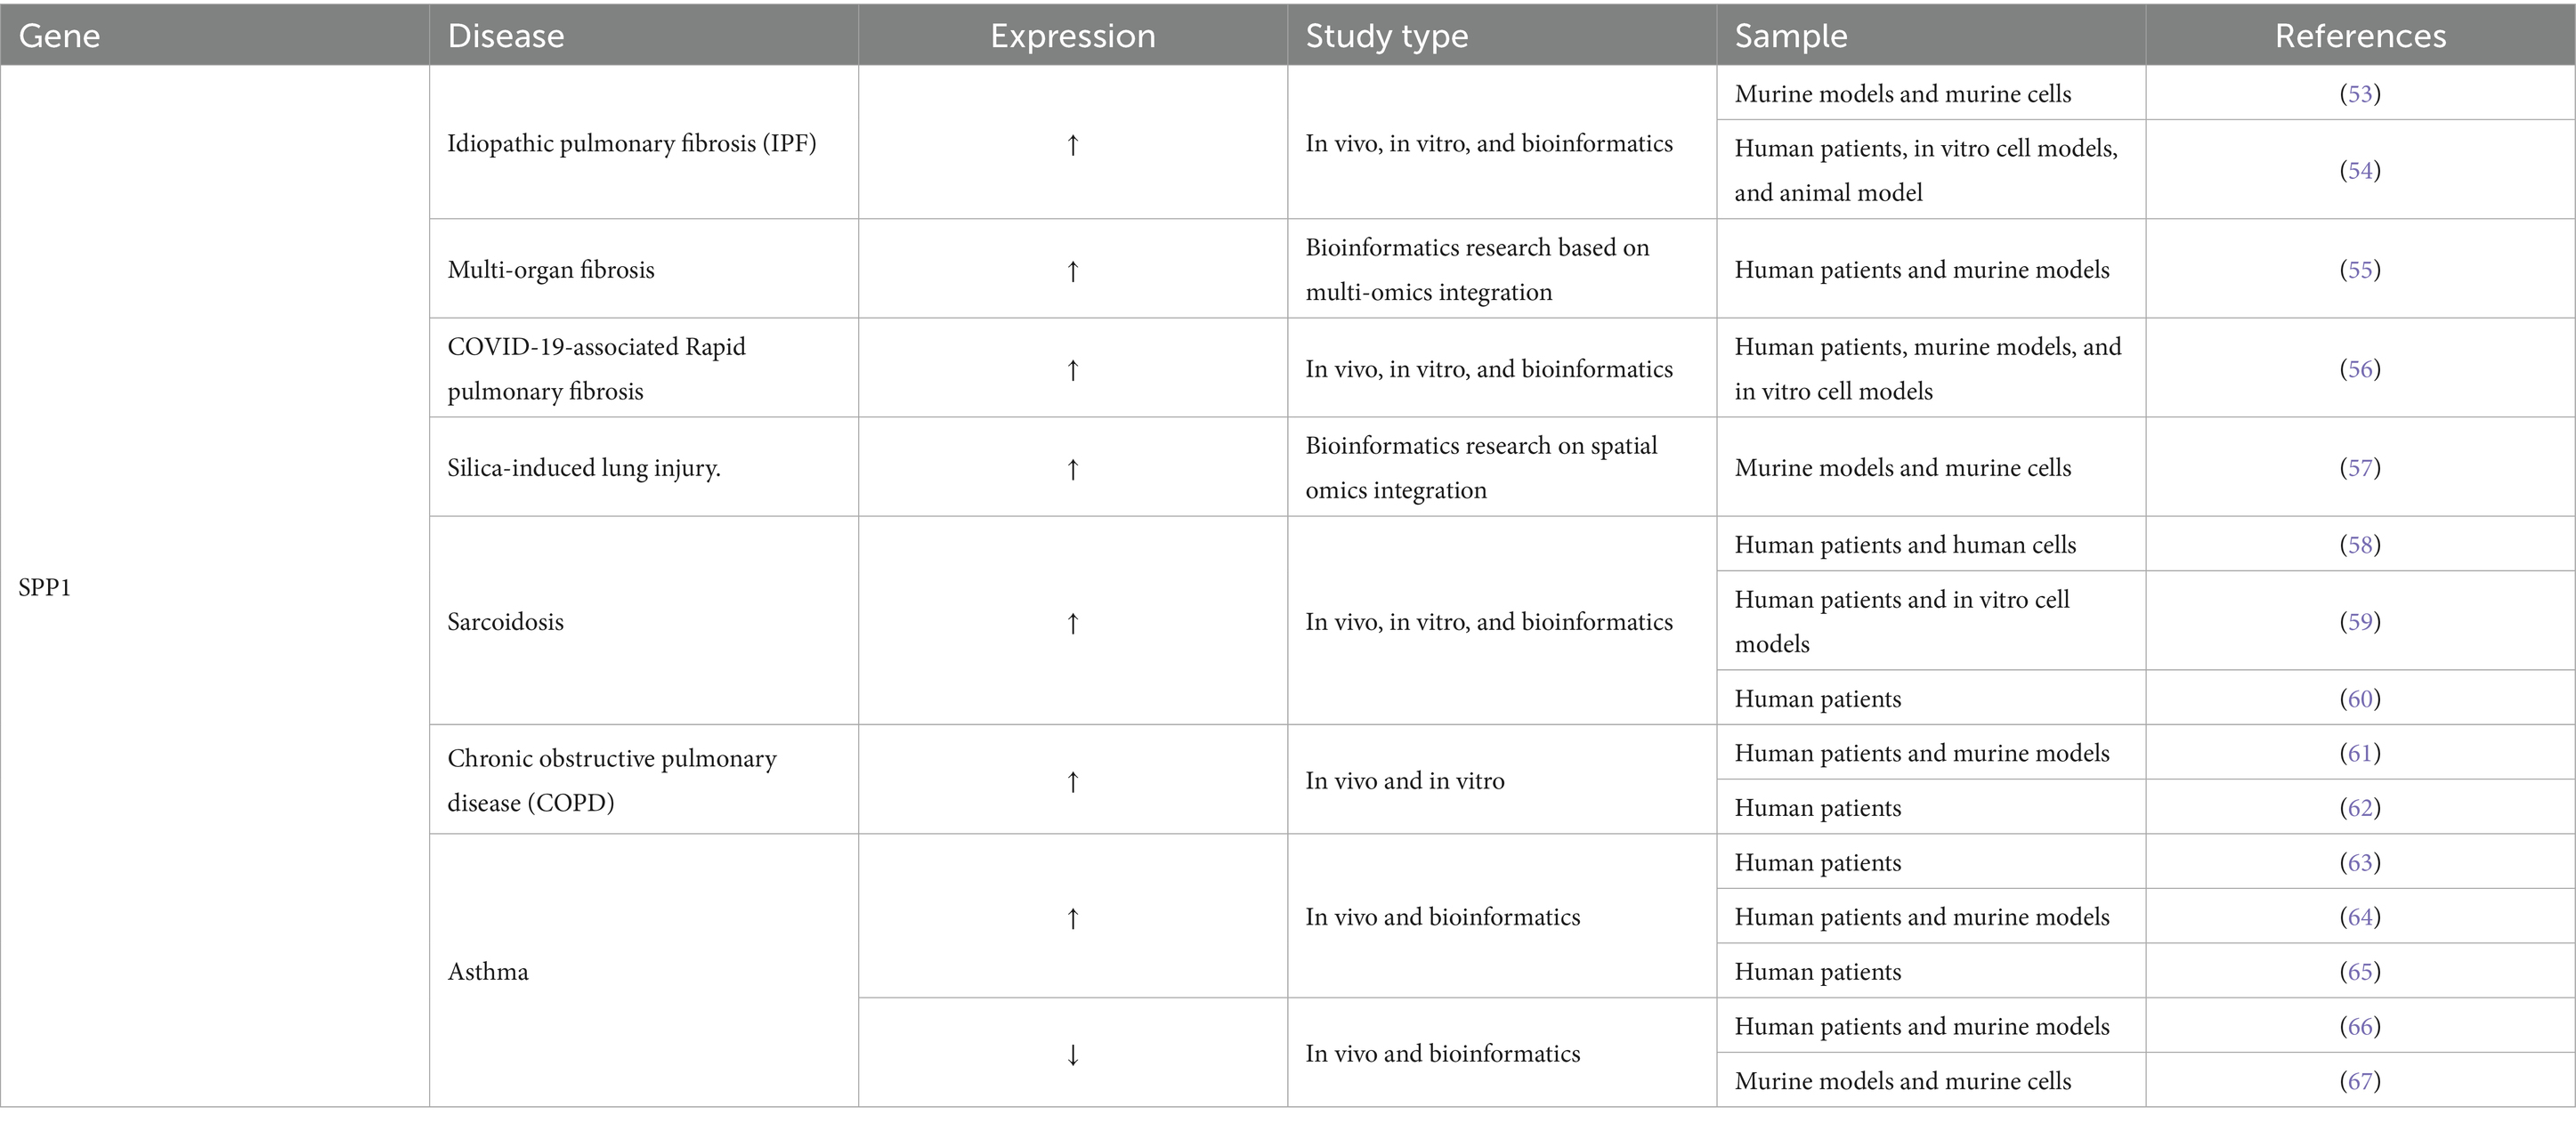Follow reference link 61
Image resolution: width=2576 pixels, height=1123 pixels.
tap(2360, 753)
